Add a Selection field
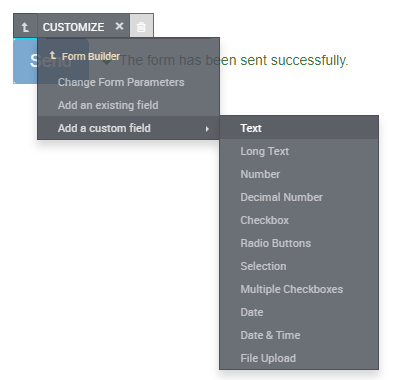The width and height of the screenshot is (394, 380). [299, 266]
